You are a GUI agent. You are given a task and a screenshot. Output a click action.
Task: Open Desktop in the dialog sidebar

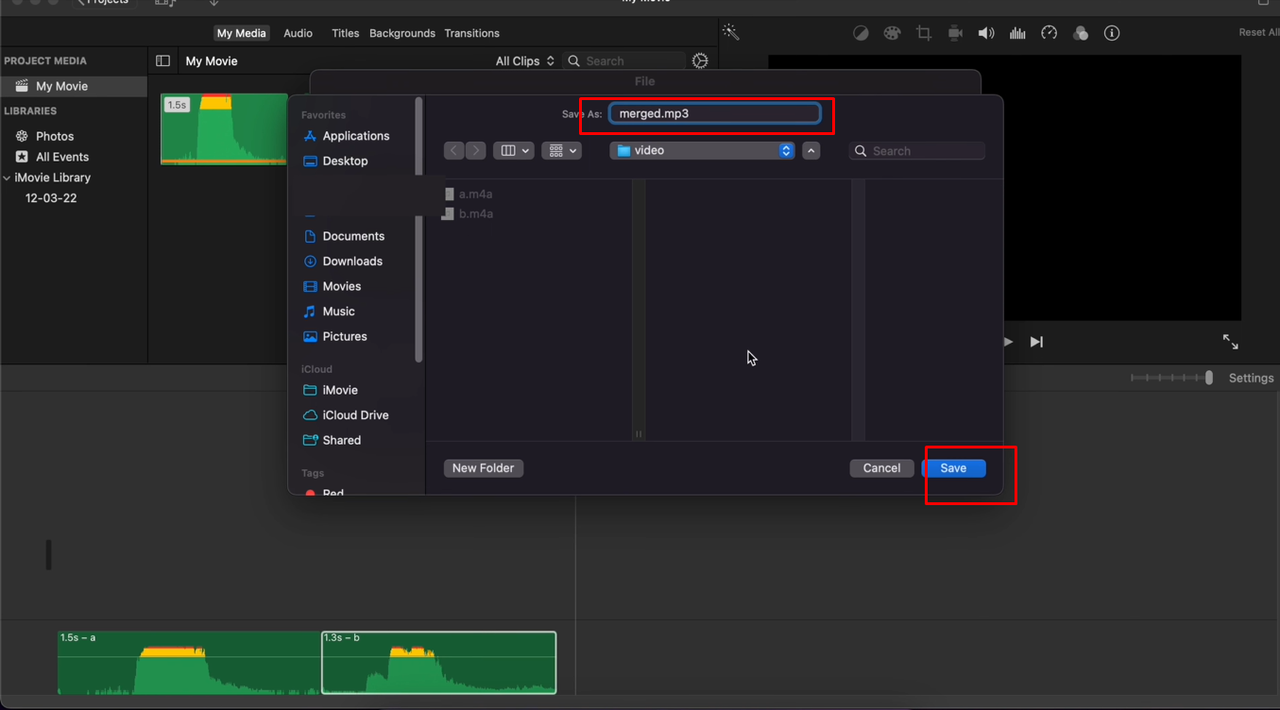click(345, 161)
